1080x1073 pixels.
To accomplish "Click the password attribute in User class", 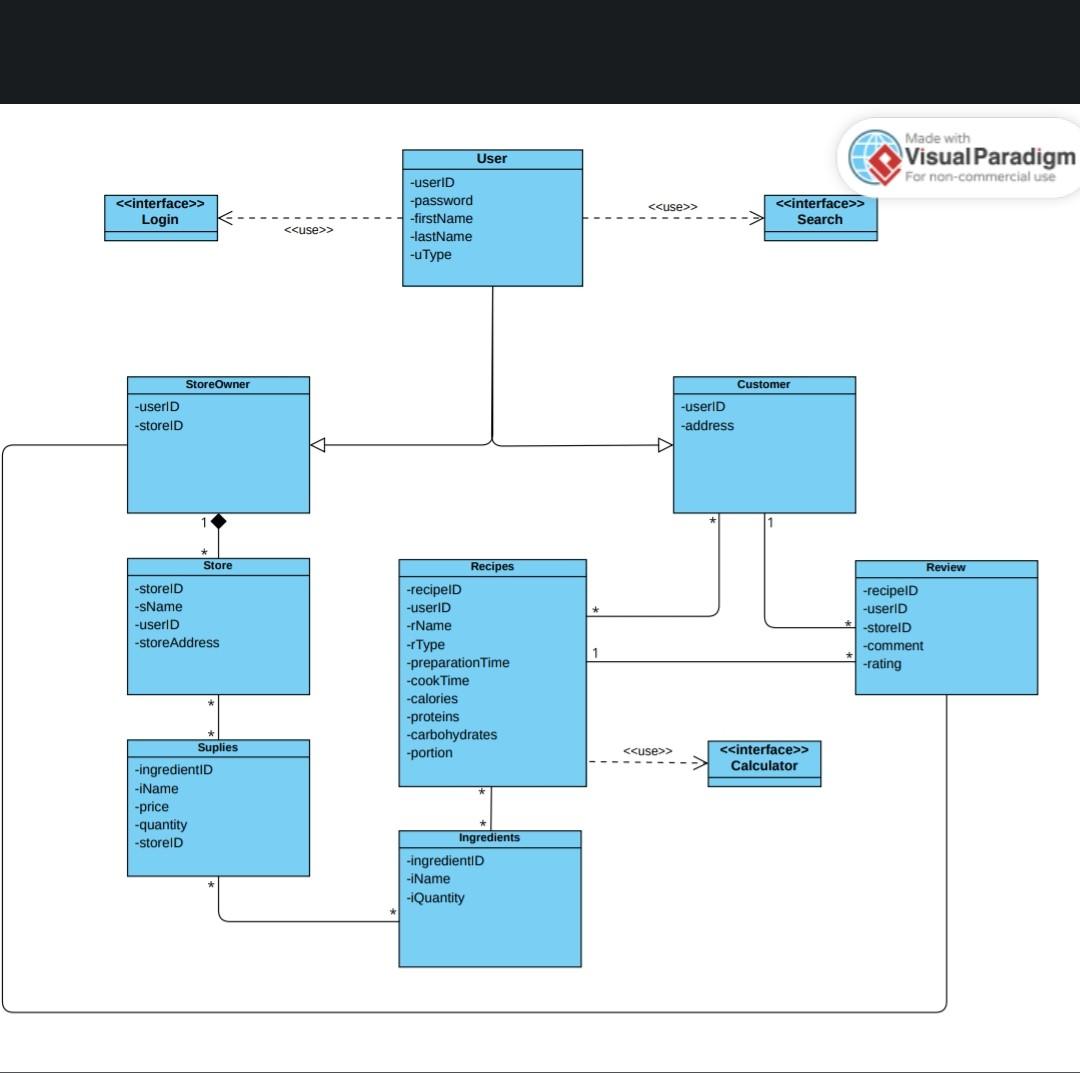I will 444,200.
